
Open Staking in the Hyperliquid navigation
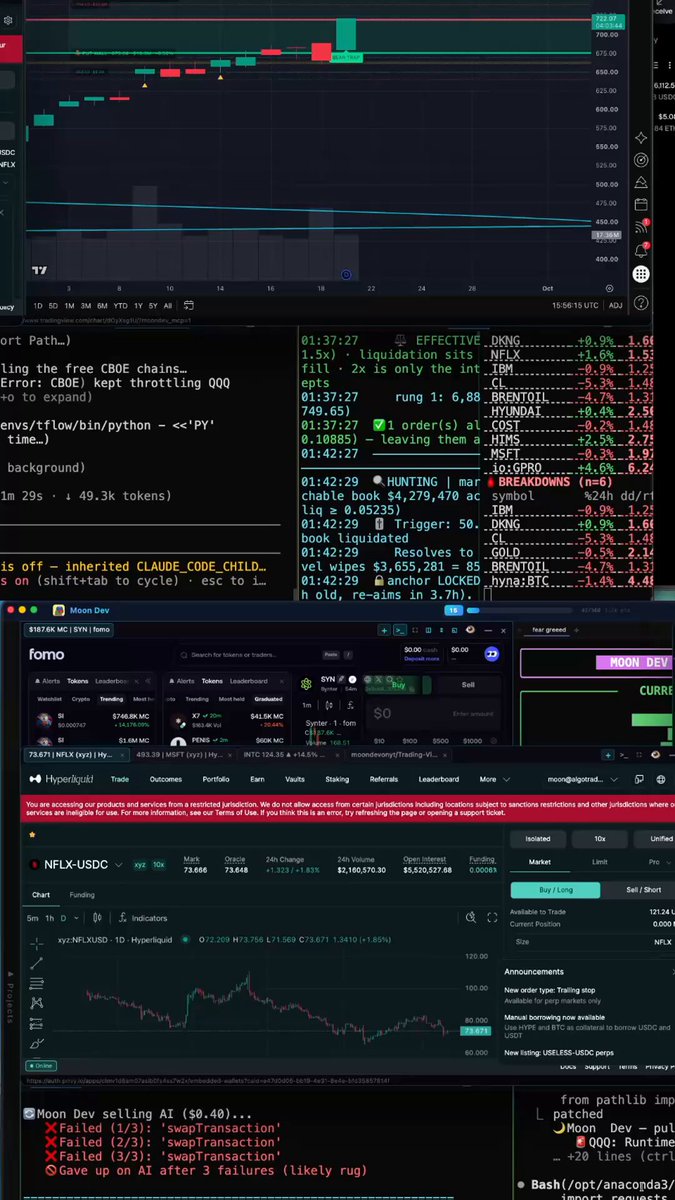pyautogui.click(x=338, y=779)
